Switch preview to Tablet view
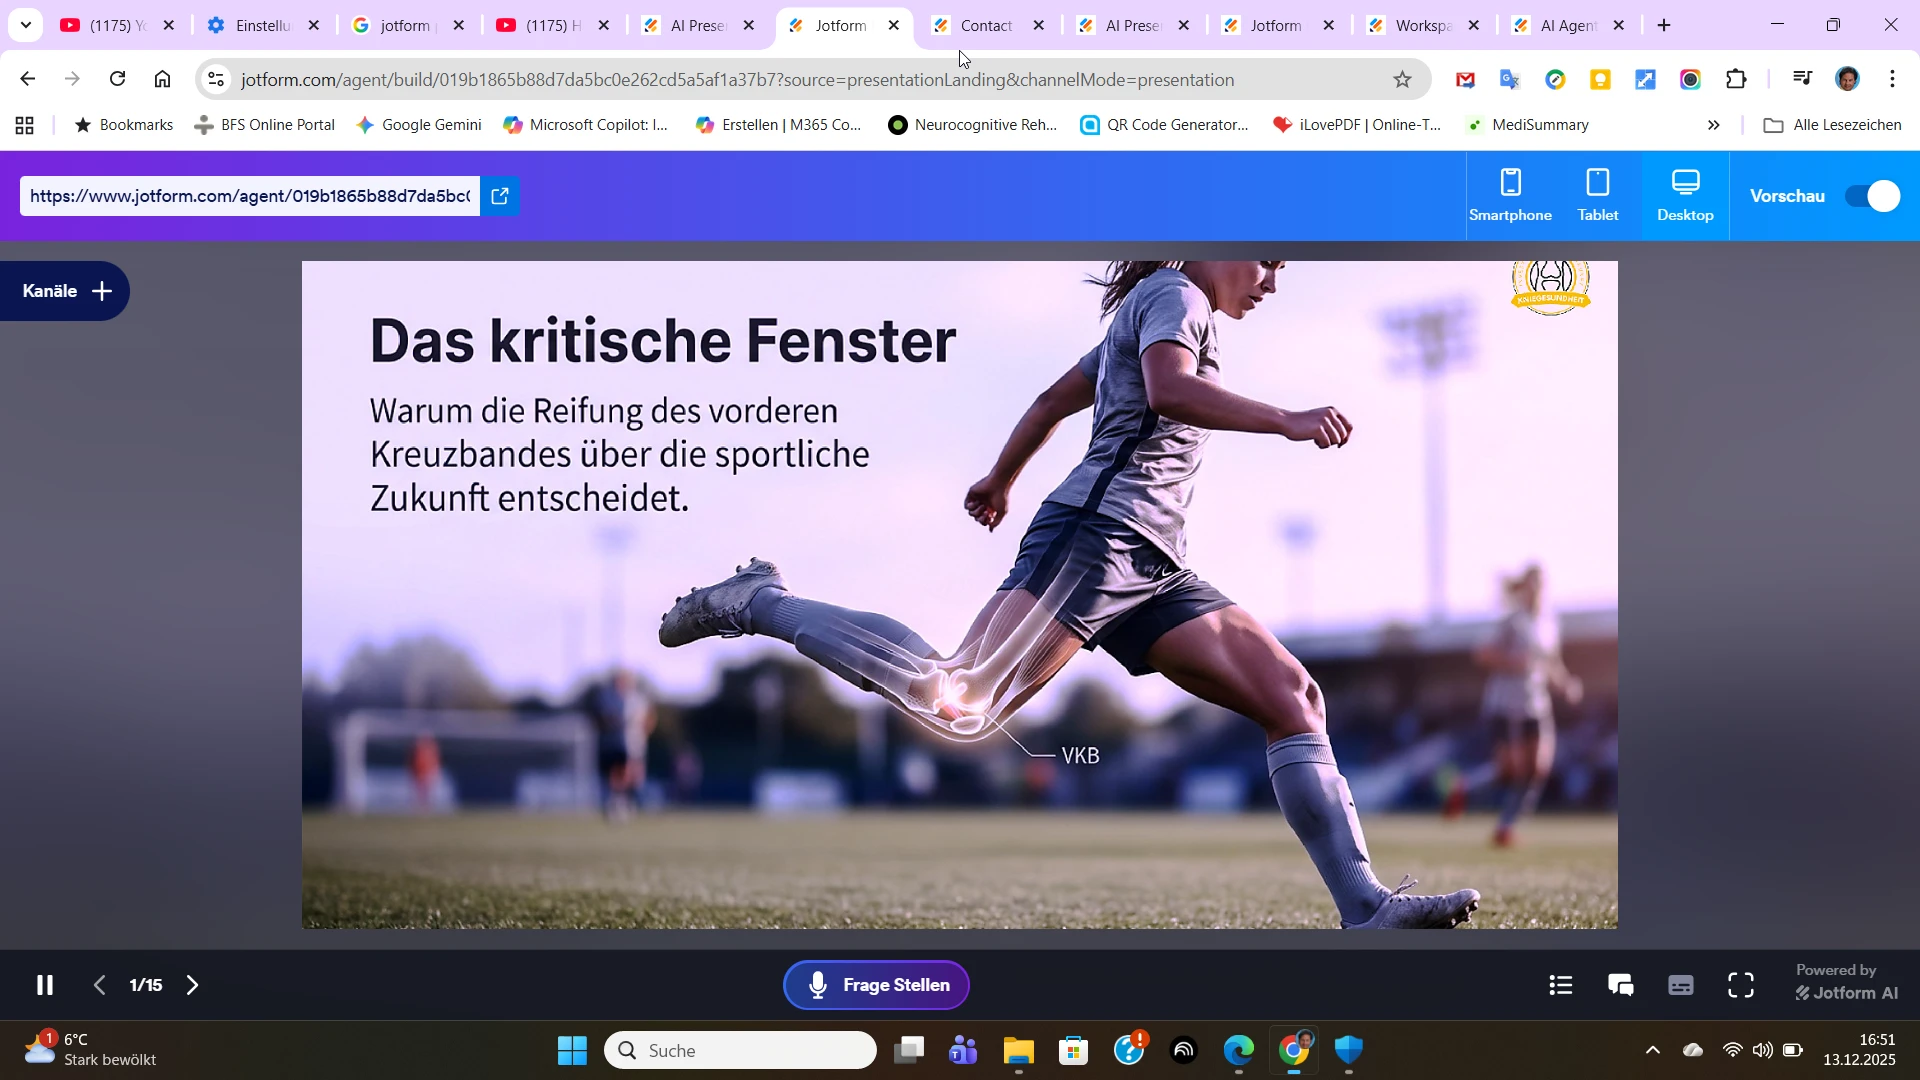1920x1080 pixels. click(x=1596, y=195)
